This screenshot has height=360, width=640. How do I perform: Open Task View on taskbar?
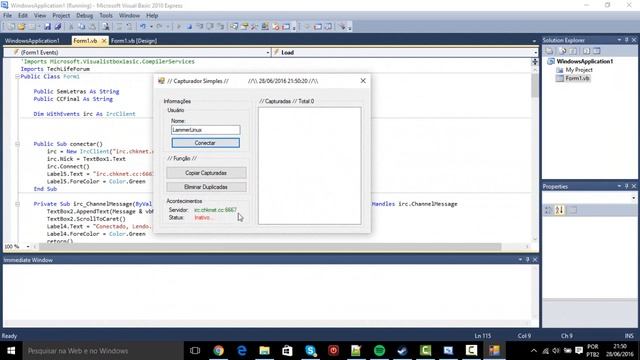coord(195,350)
